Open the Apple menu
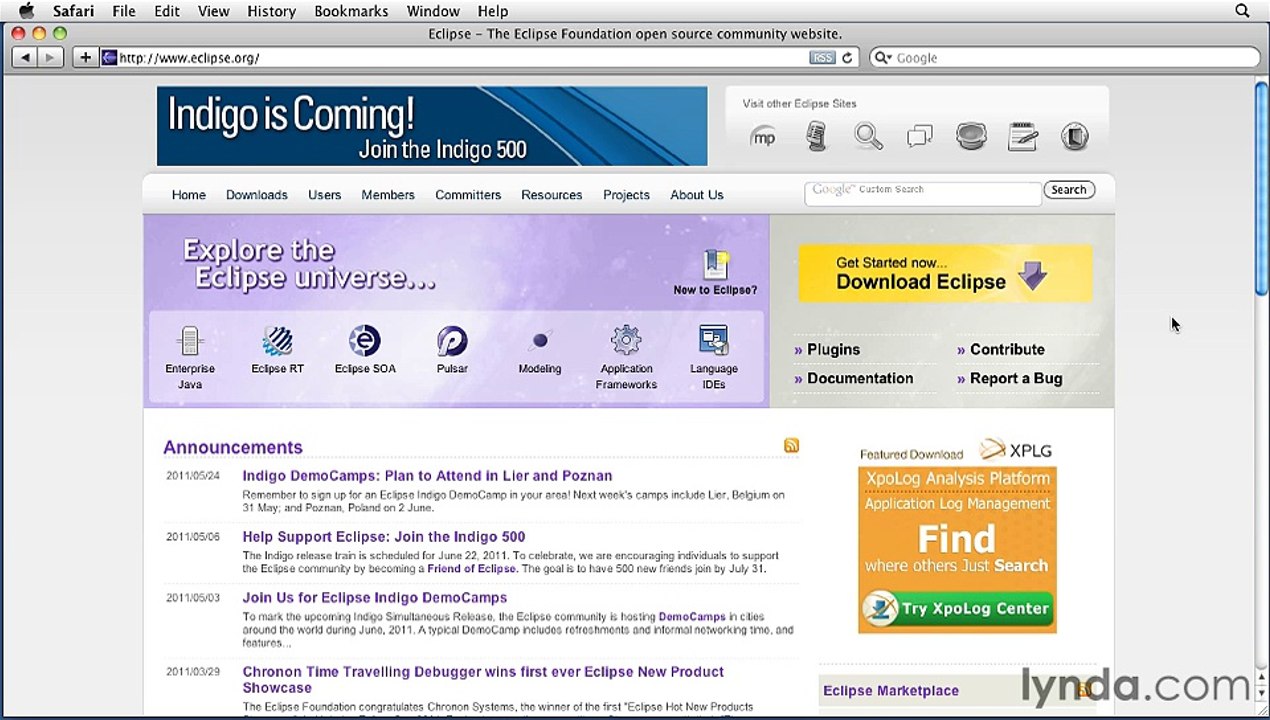Image resolution: width=1270 pixels, height=720 pixels. click(27, 11)
